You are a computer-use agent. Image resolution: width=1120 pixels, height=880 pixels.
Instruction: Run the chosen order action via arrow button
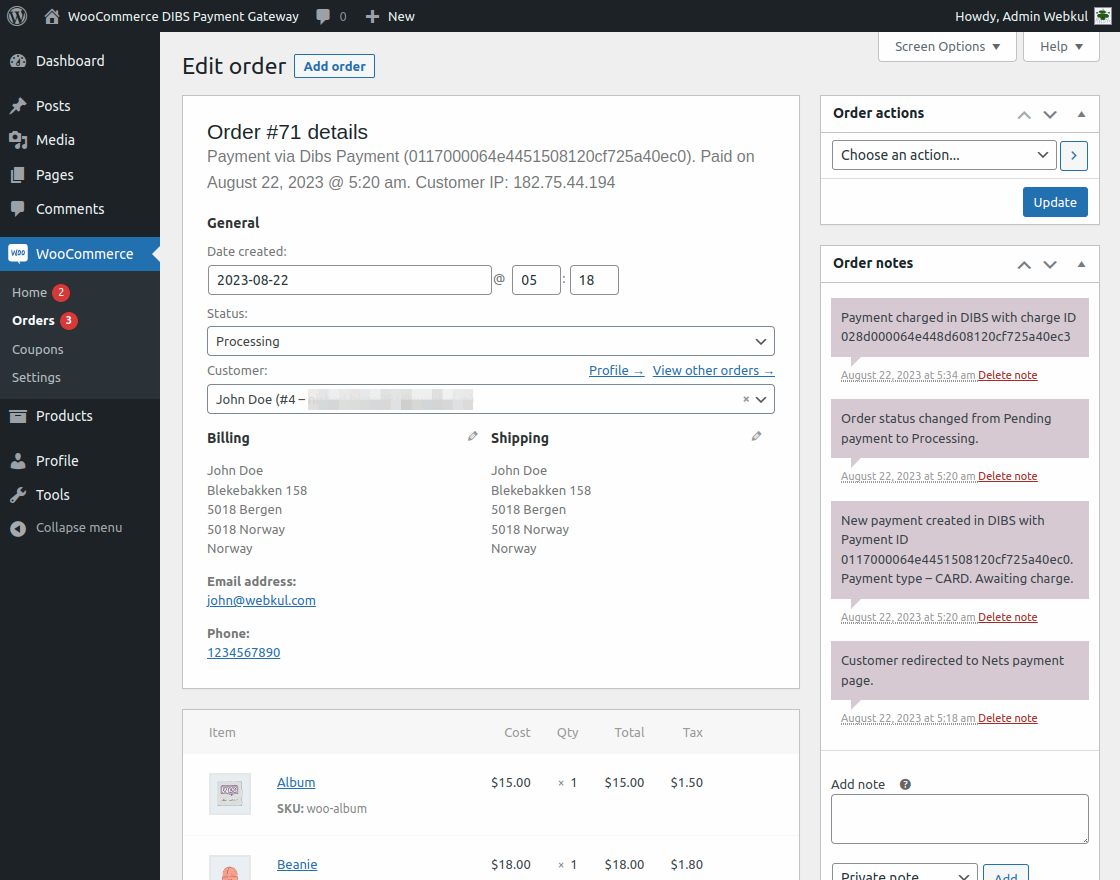click(x=1074, y=155)
